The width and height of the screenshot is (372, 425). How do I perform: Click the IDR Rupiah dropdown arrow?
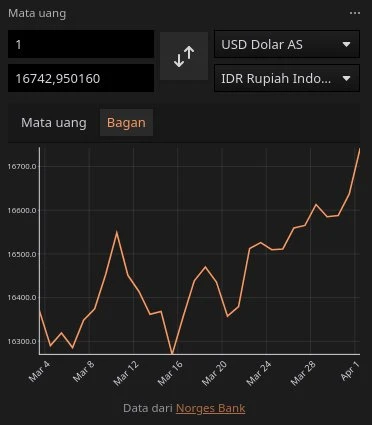tap(346, 79)
